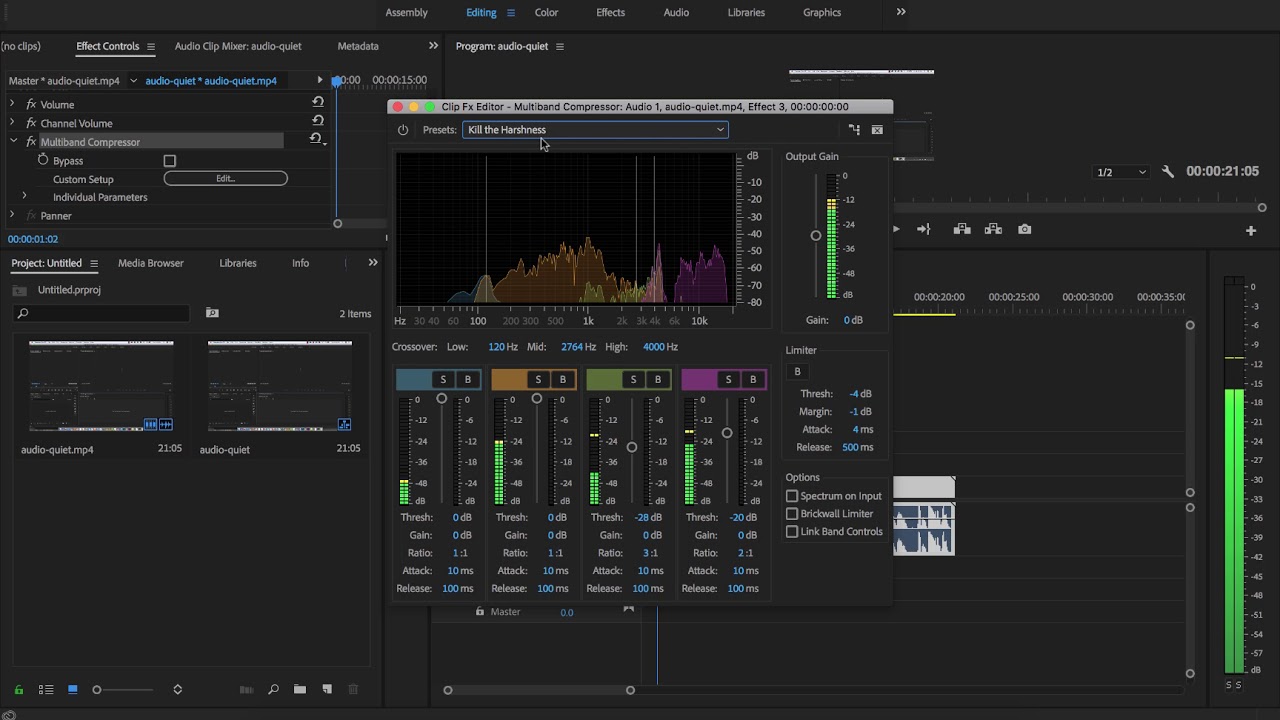Enable Link Band Controls option
The image size is (1280, 720).
(792, 532)
